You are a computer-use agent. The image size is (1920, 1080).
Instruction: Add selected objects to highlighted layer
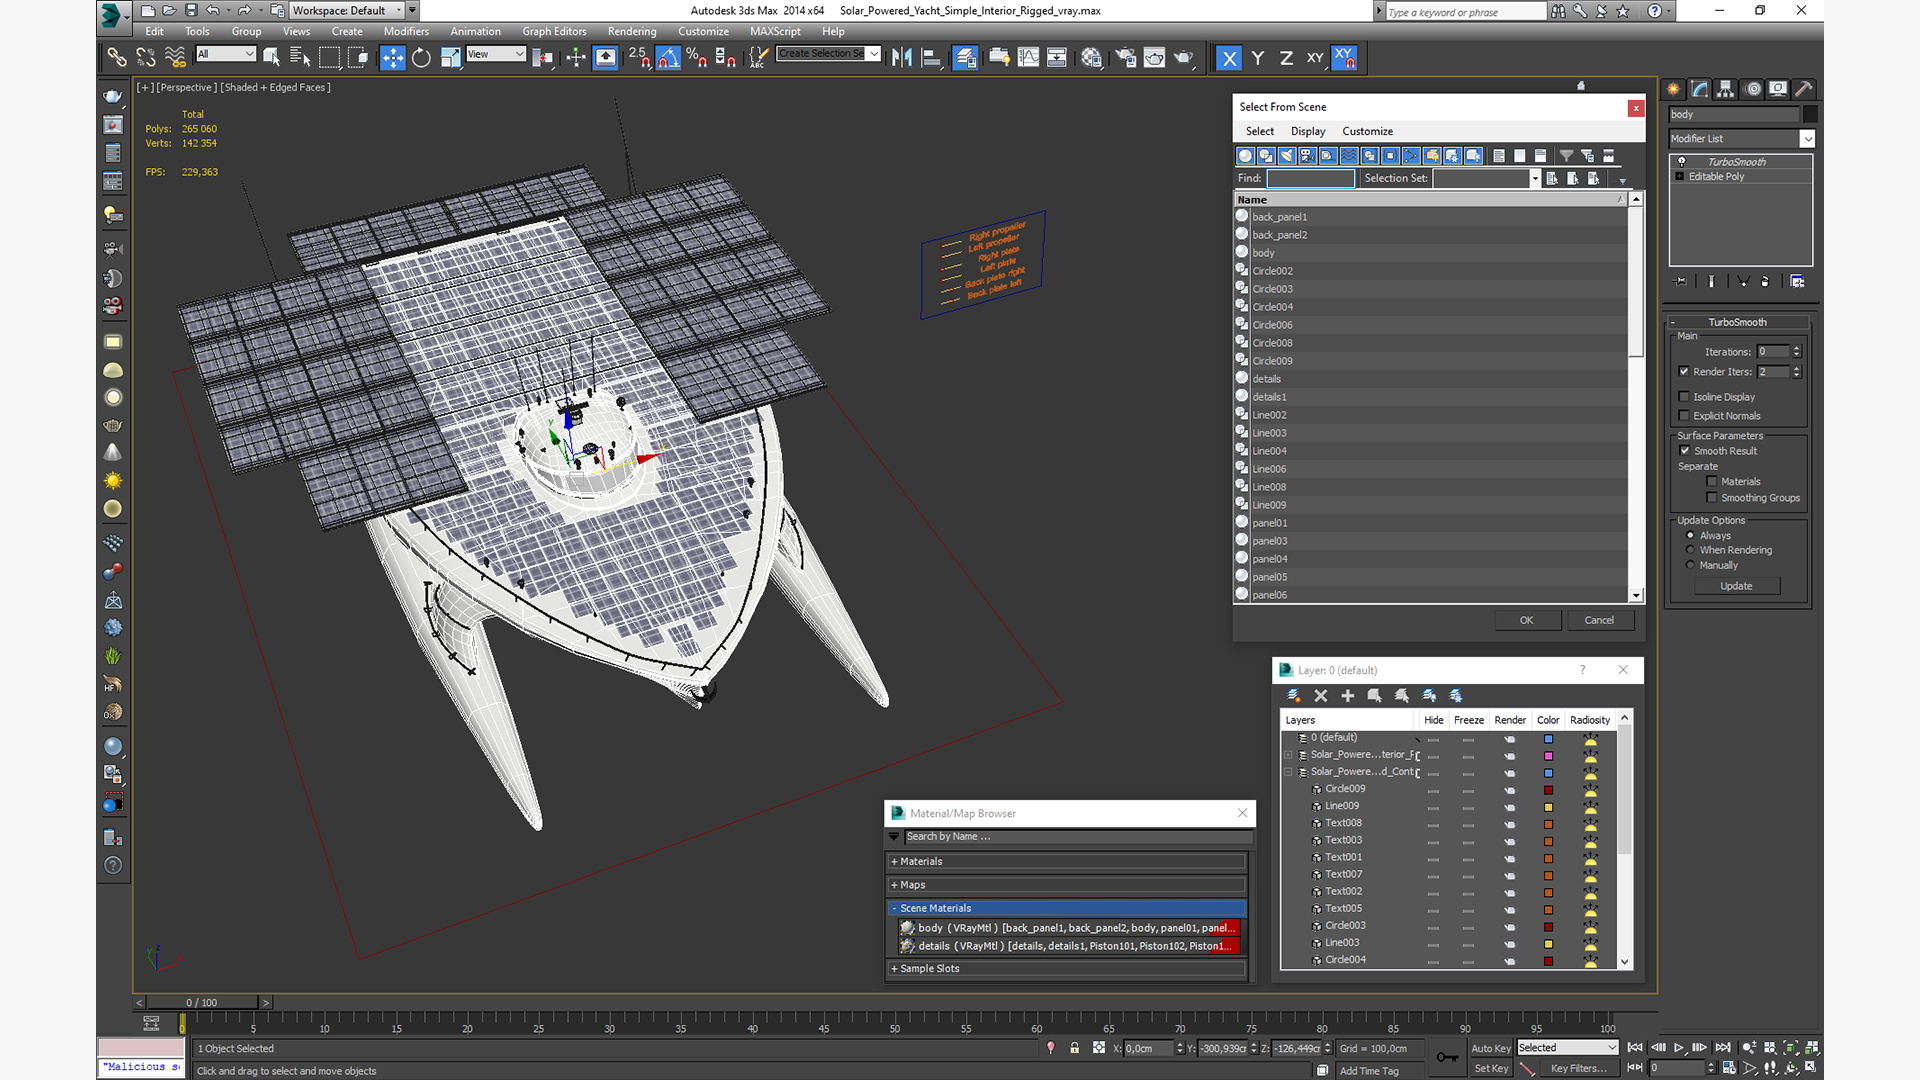coord(1348,695)
